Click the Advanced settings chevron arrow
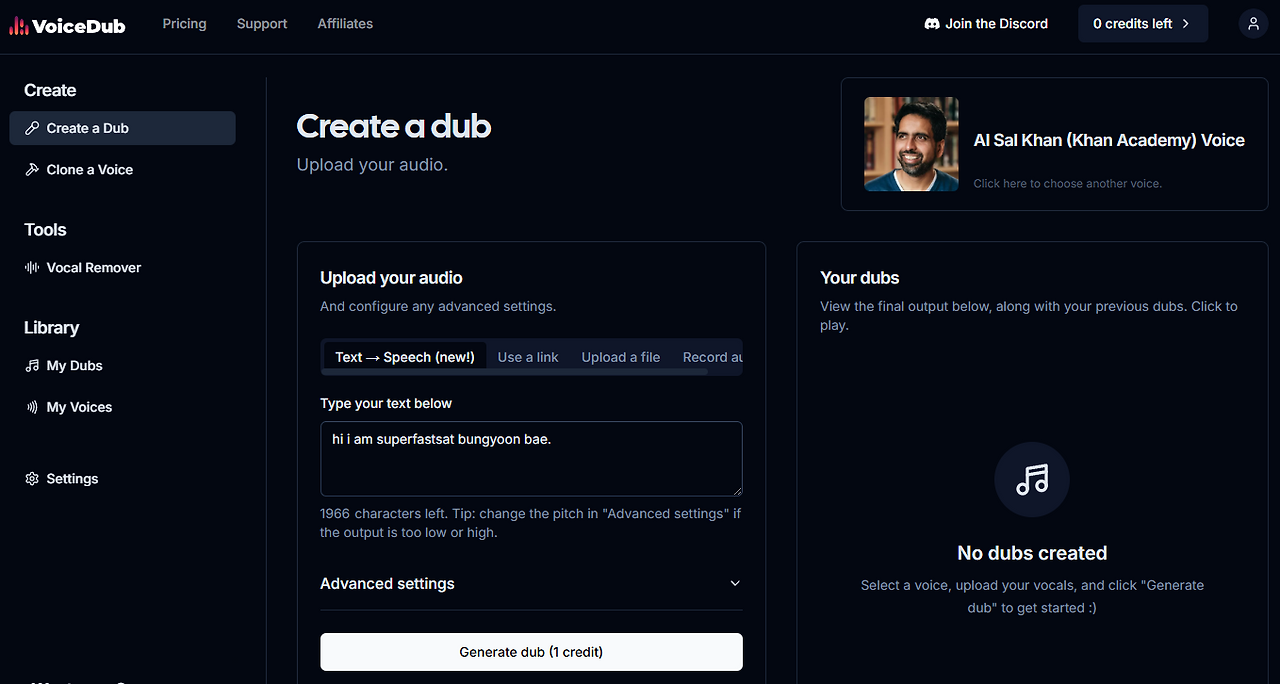Screen dimensions: 1280x684 coord(735,584)
